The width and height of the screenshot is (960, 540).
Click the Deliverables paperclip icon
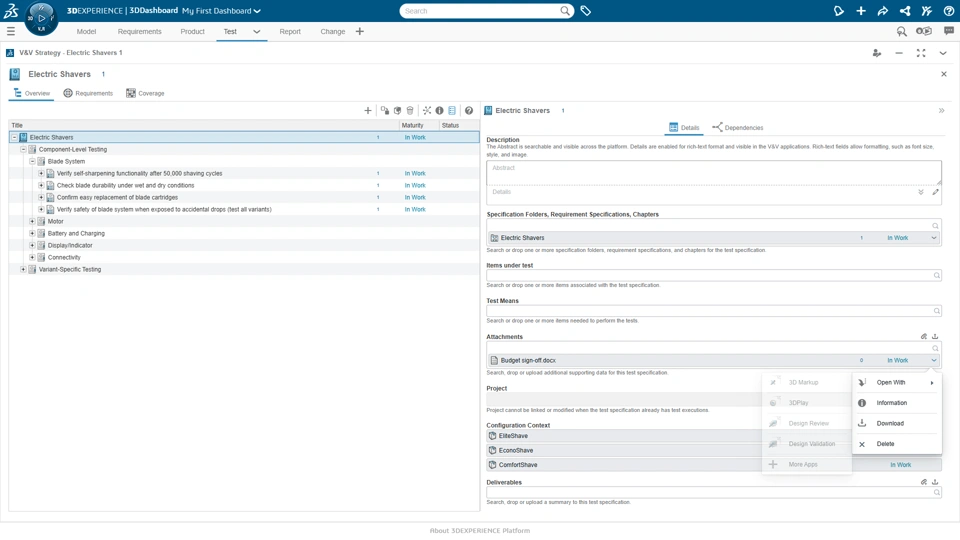point(924,482)
